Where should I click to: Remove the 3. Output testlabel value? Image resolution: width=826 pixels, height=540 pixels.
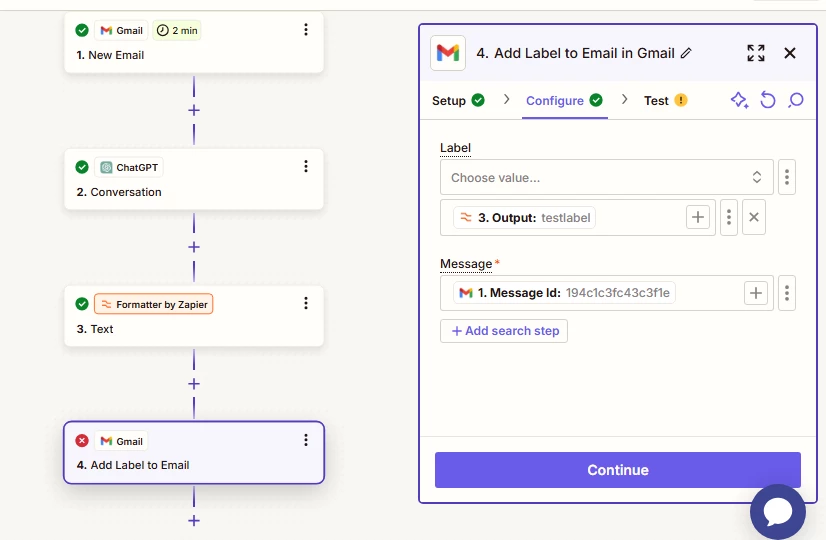tap(753, 217)
